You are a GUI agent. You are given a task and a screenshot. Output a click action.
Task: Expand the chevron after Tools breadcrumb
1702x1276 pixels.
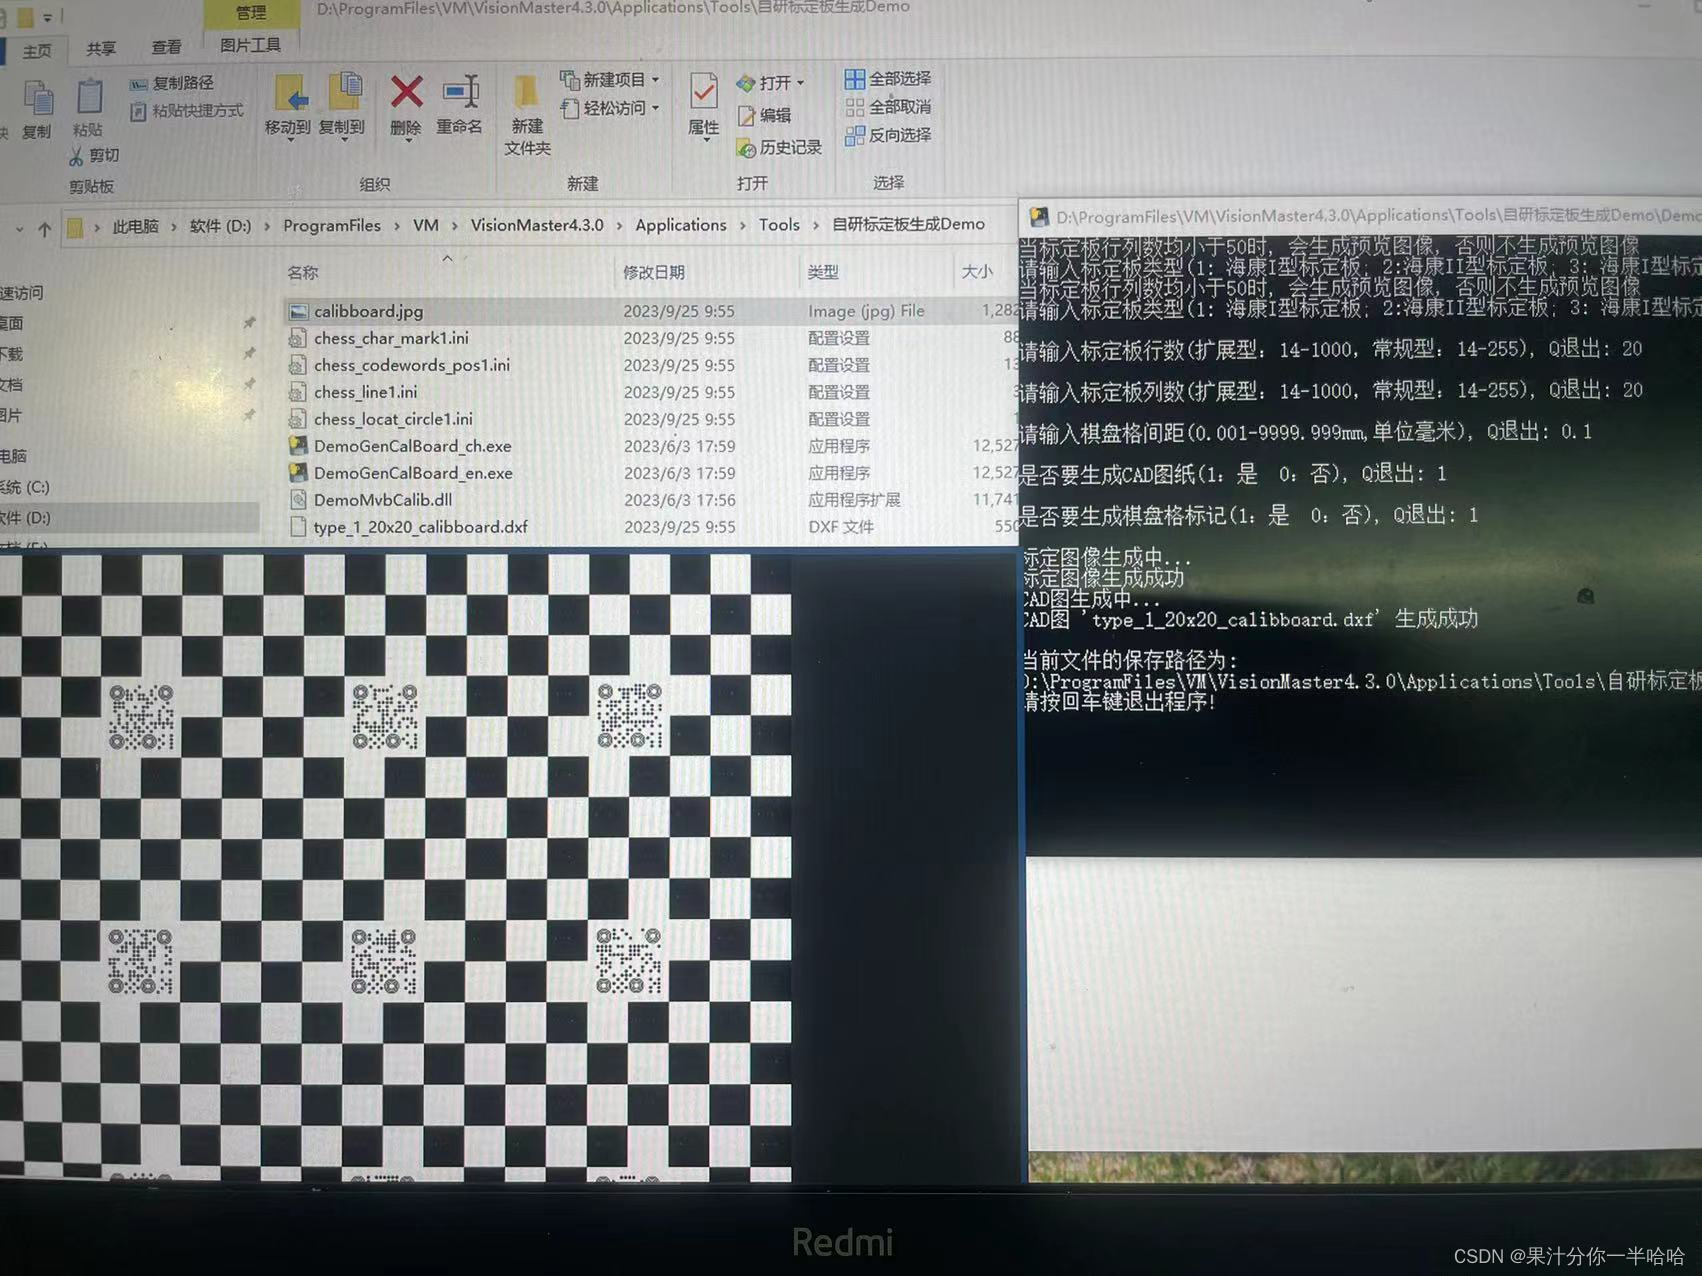click(x=816, y=225)
